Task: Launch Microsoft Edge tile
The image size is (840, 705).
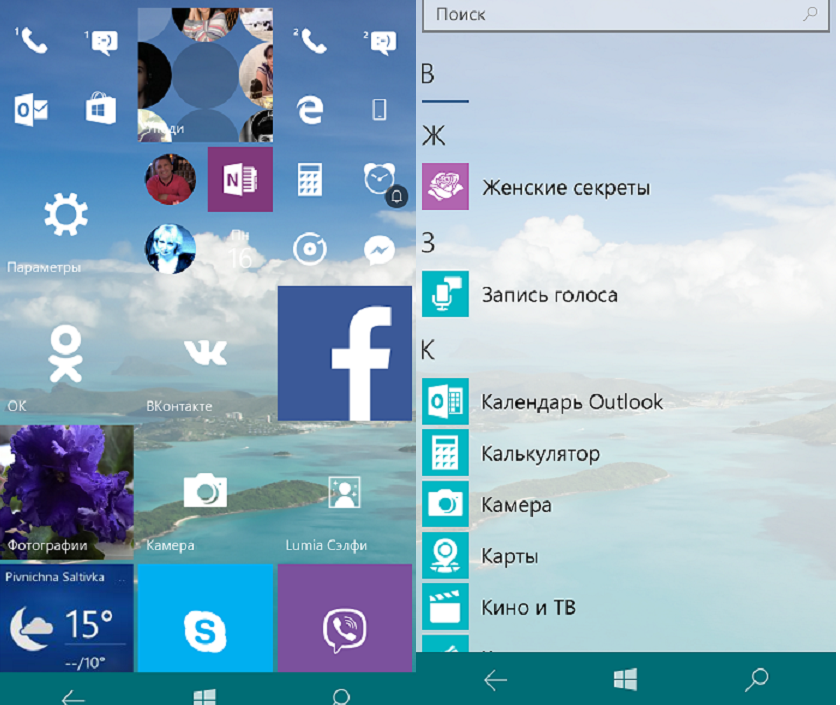Action: pyautogui.click(x=310, y=109)
